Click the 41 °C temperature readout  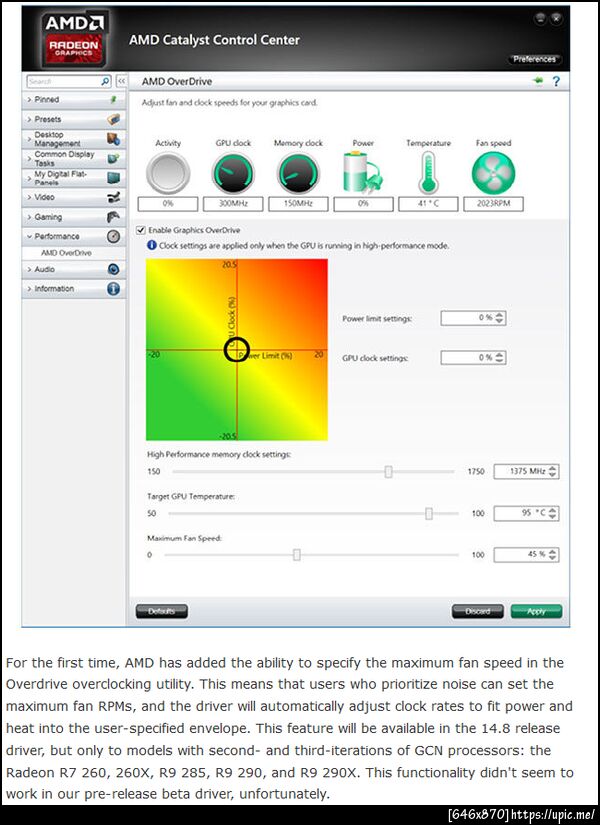pos(428,204)
